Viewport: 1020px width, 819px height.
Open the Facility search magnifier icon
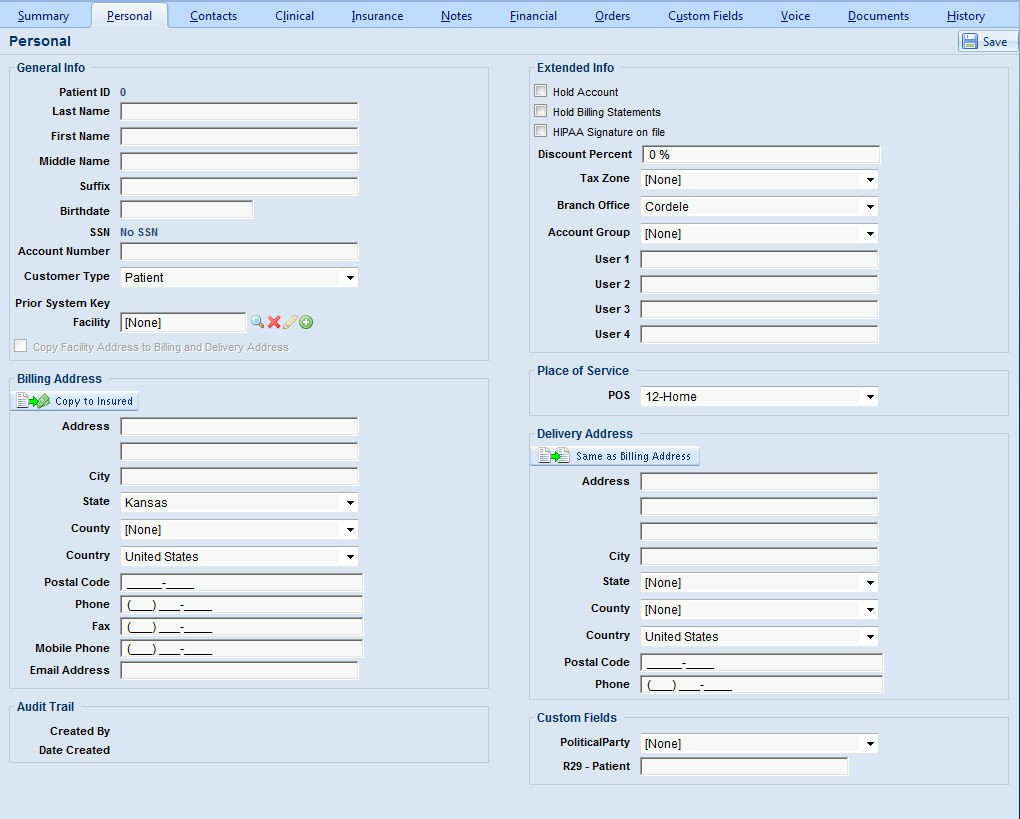pyautogui.click(x=256, y=322)
